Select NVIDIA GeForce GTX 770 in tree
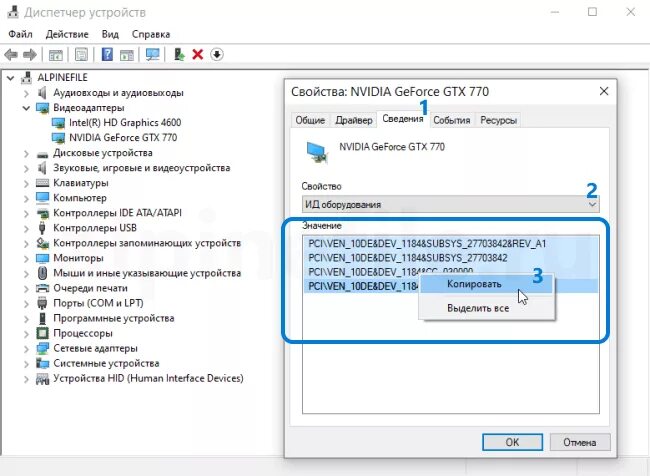Image resolution: width=650 pixels, height=476 pixels. click(x=123, y=138)
